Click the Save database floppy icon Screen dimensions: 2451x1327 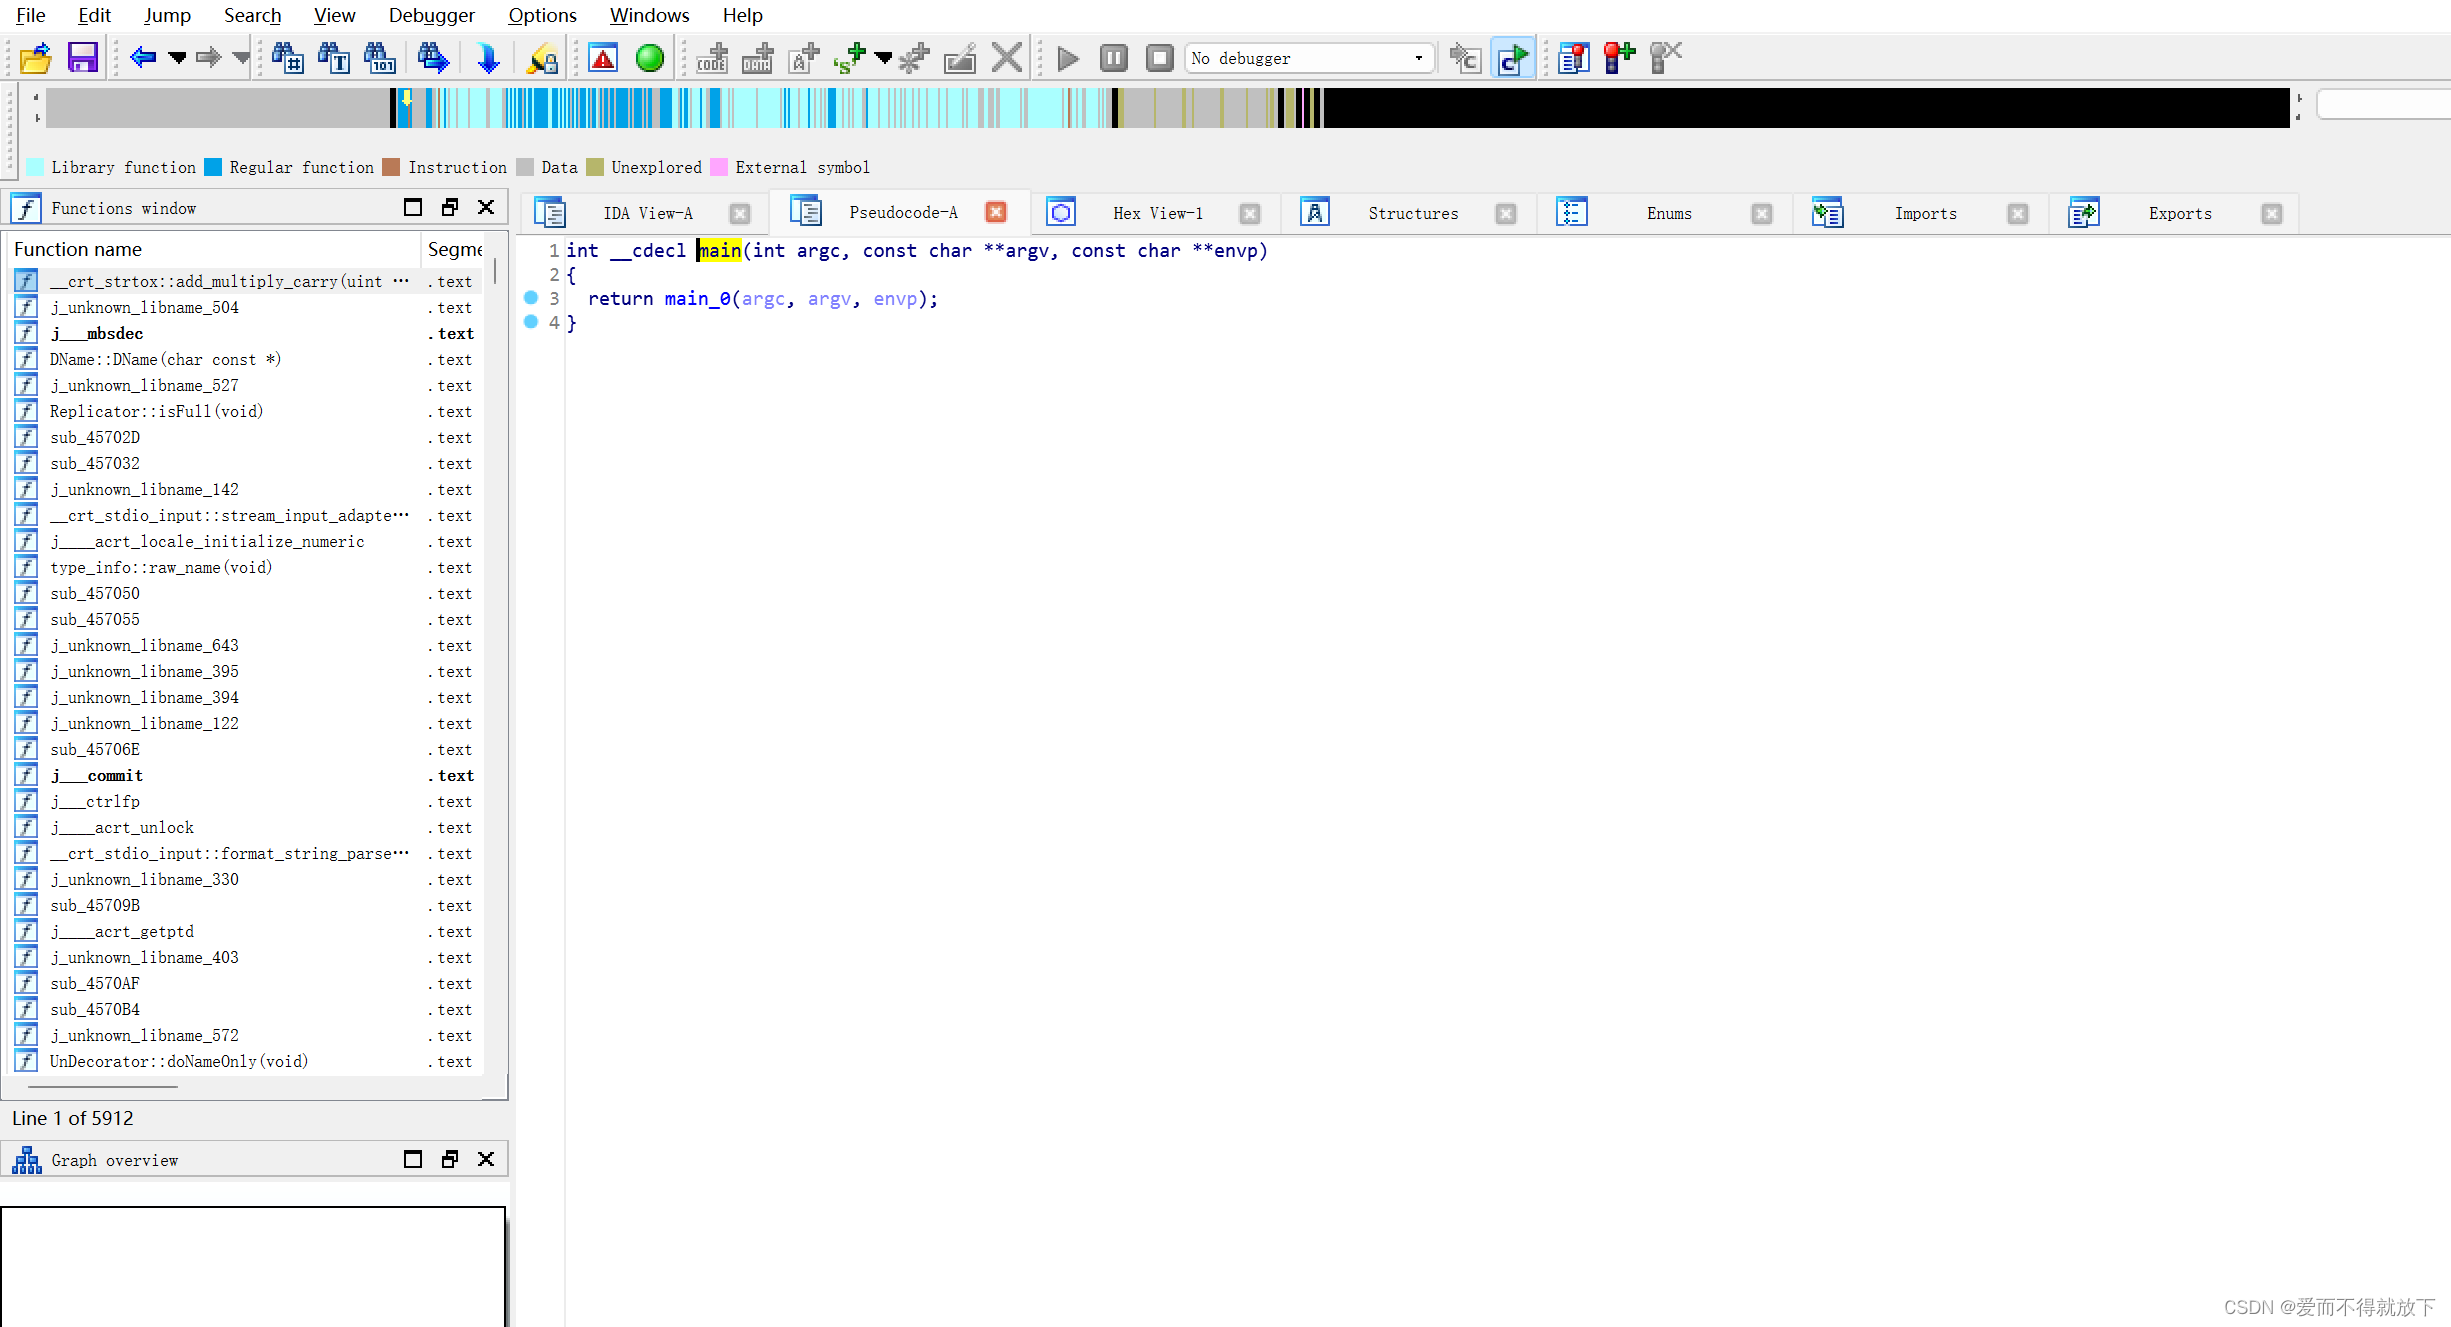pos(82,58)
